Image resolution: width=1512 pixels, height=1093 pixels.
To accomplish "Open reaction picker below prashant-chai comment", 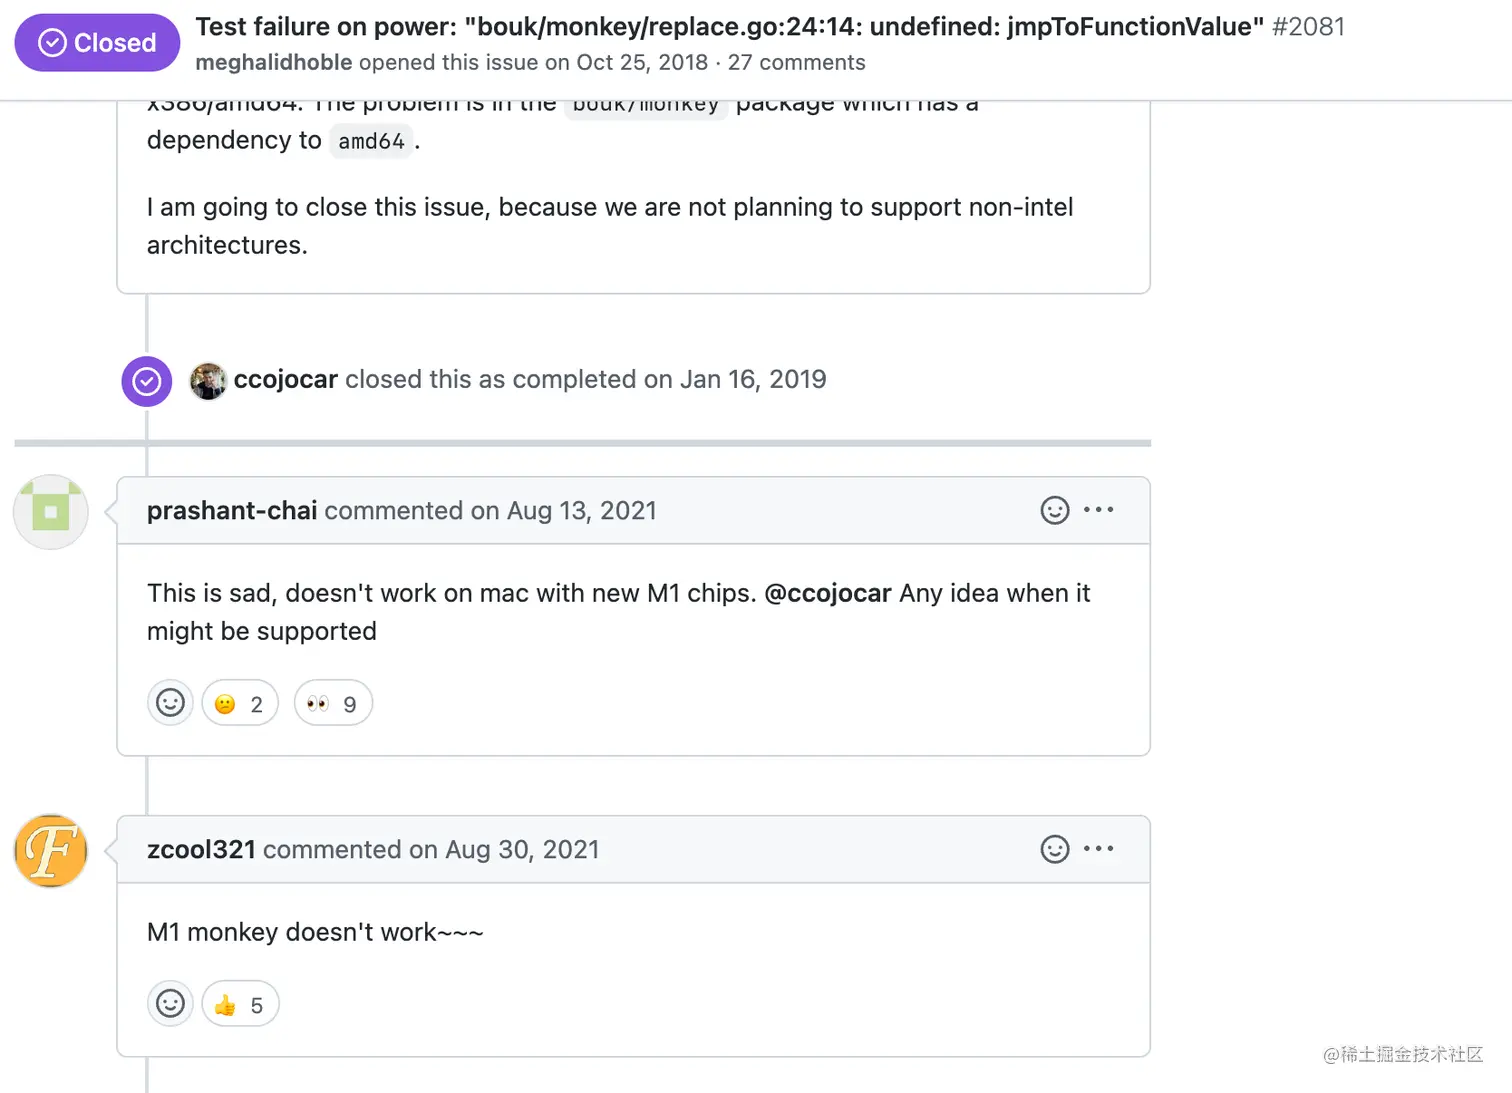I will [x=170, y=703].
